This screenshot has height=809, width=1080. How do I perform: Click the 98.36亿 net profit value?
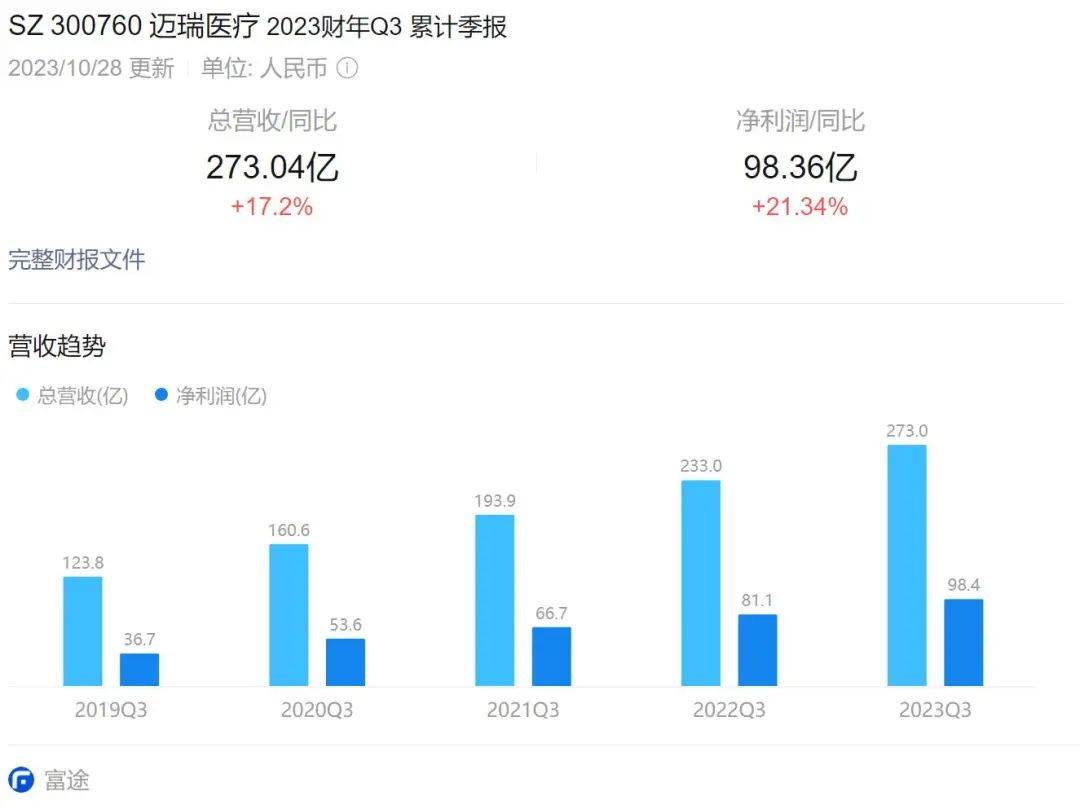[800, 167]
